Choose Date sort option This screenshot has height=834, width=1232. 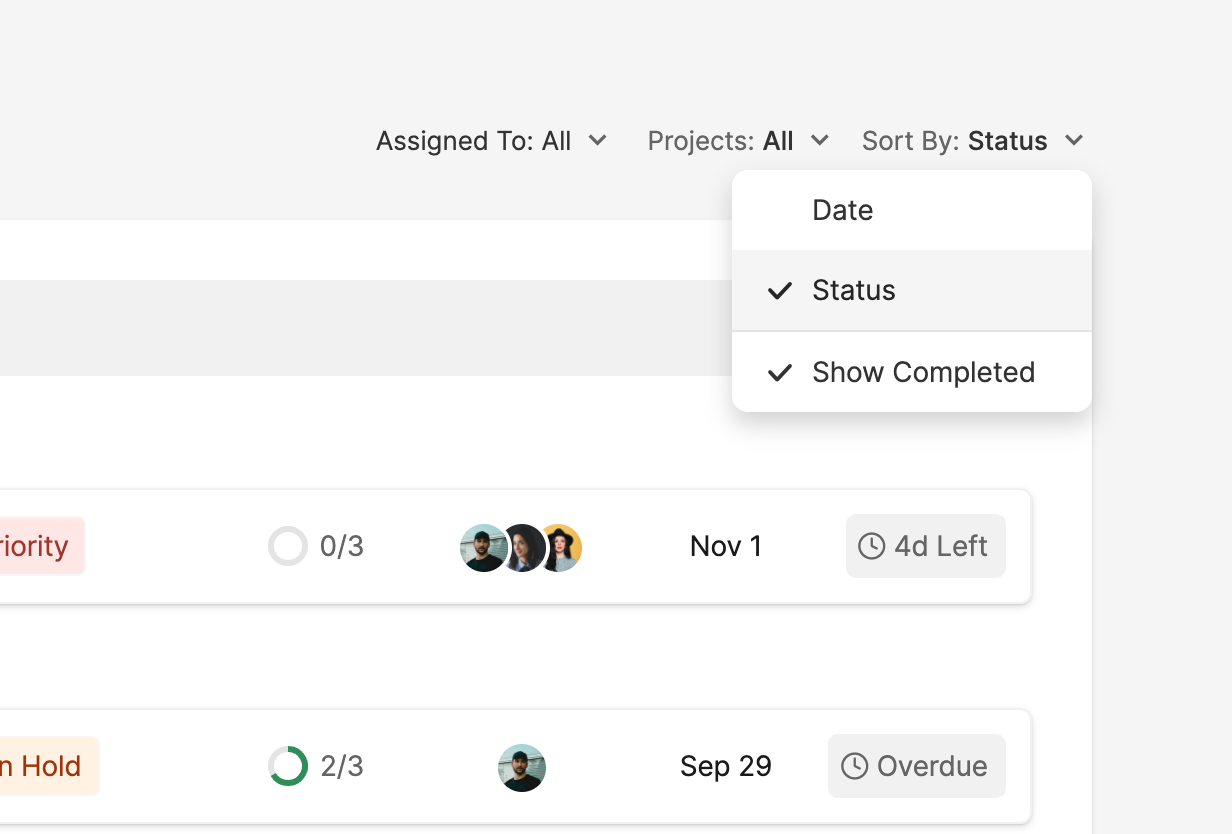[x=843, y=211]
